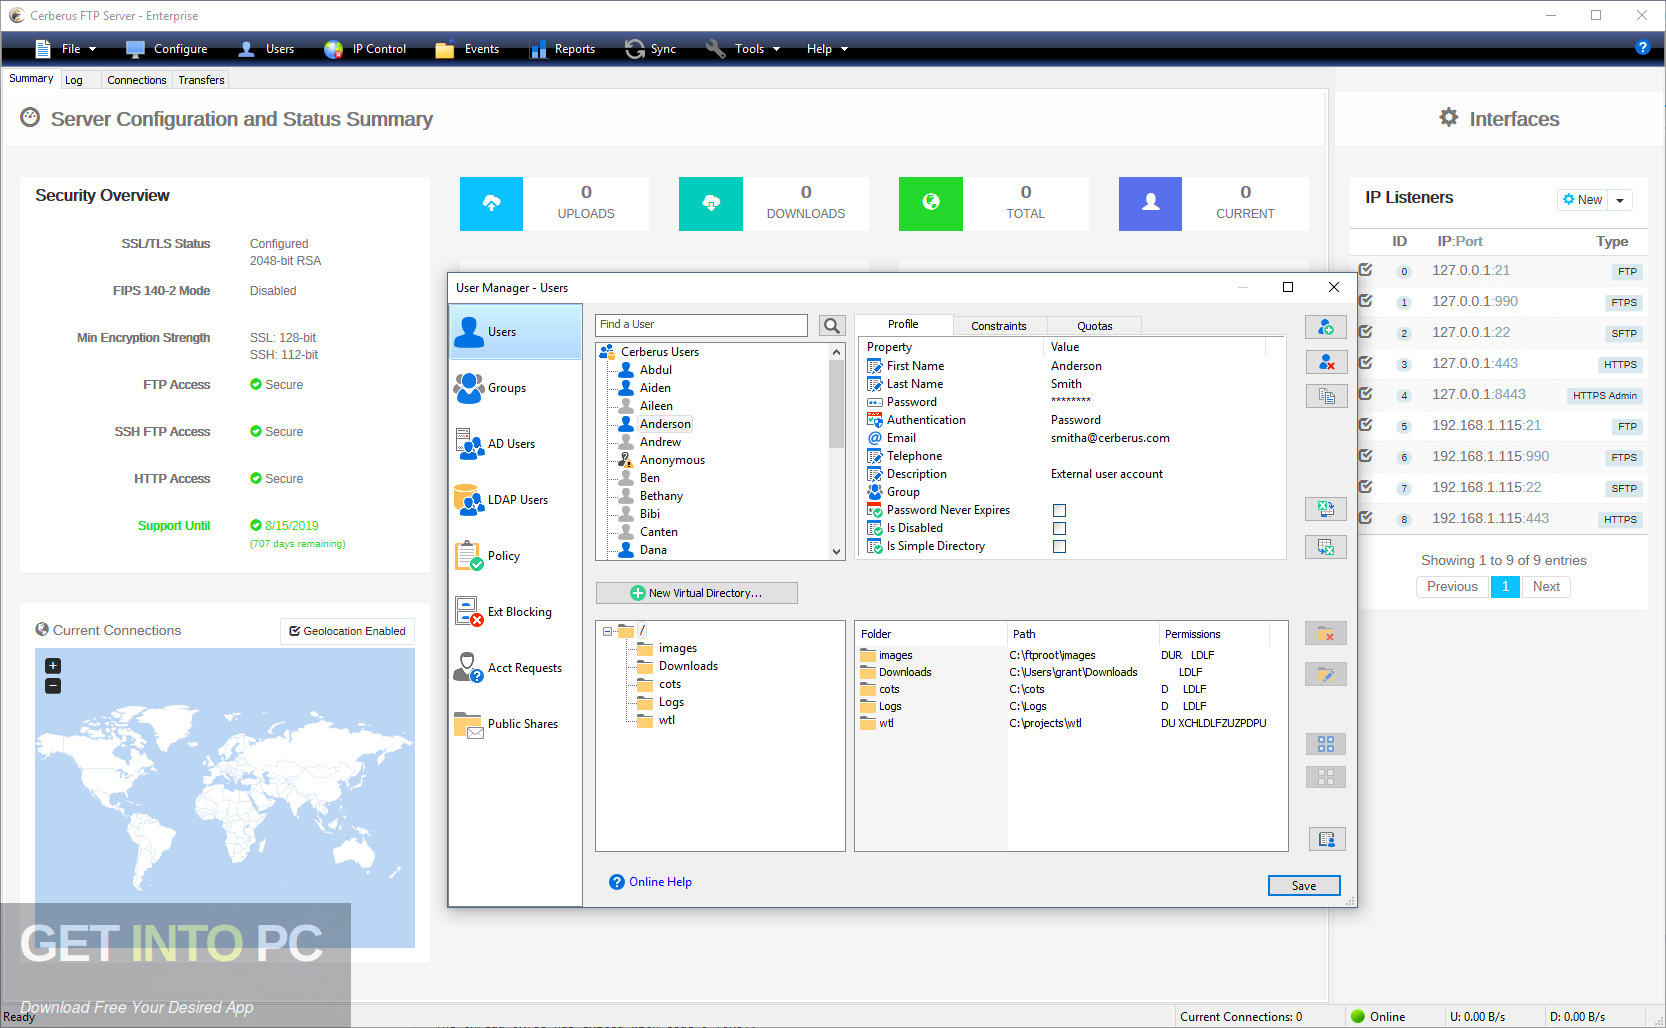Open AD Users section

(515, 444)
